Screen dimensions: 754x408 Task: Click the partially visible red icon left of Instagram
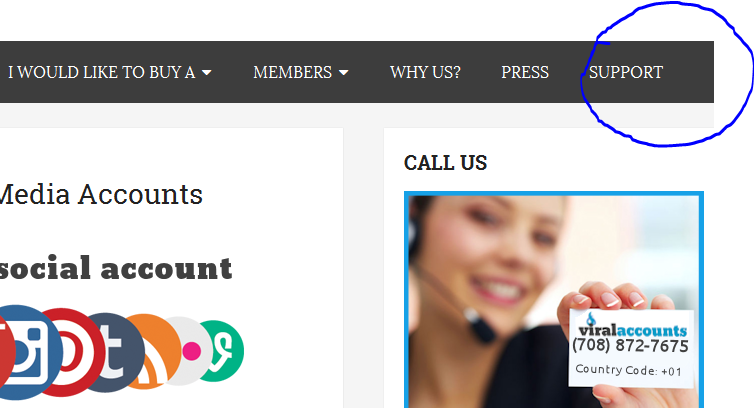click(x=5, y=354)
